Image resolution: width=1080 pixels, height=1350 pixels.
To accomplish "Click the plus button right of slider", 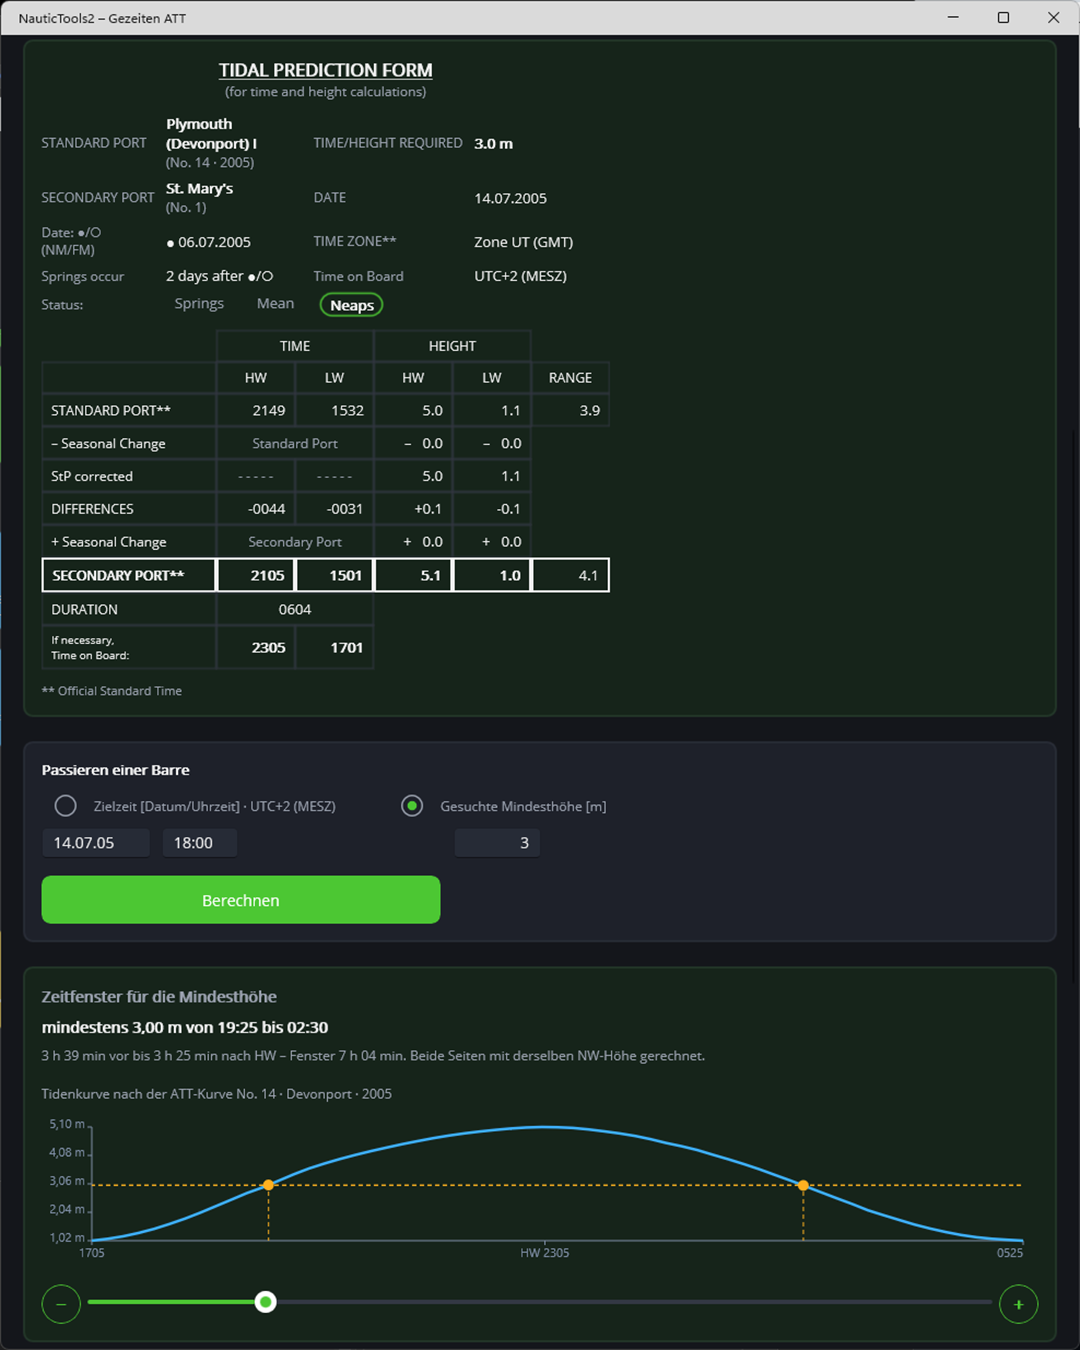I will point(1019,1304).
